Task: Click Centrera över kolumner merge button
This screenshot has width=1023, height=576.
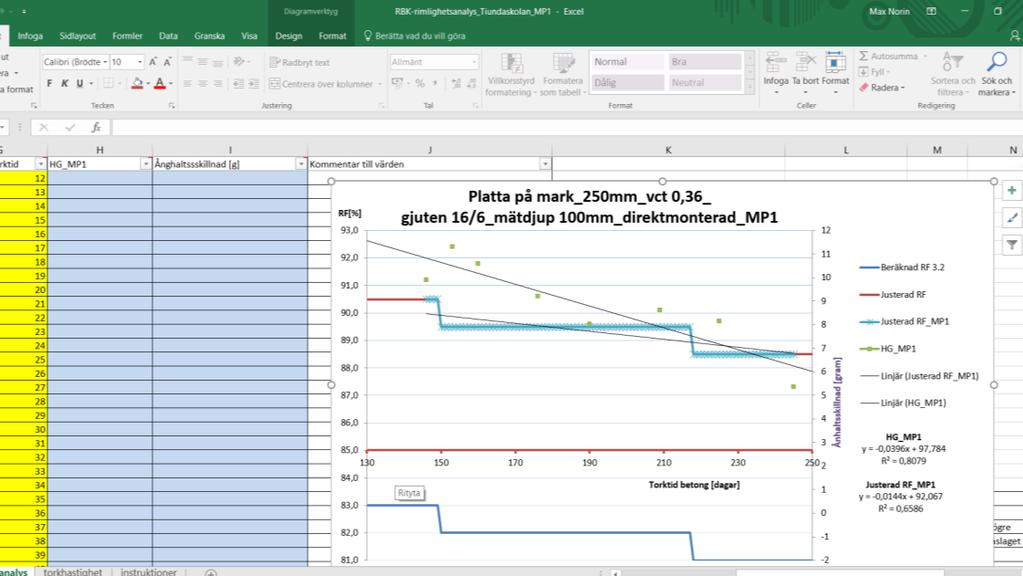Action: [321, 83]
